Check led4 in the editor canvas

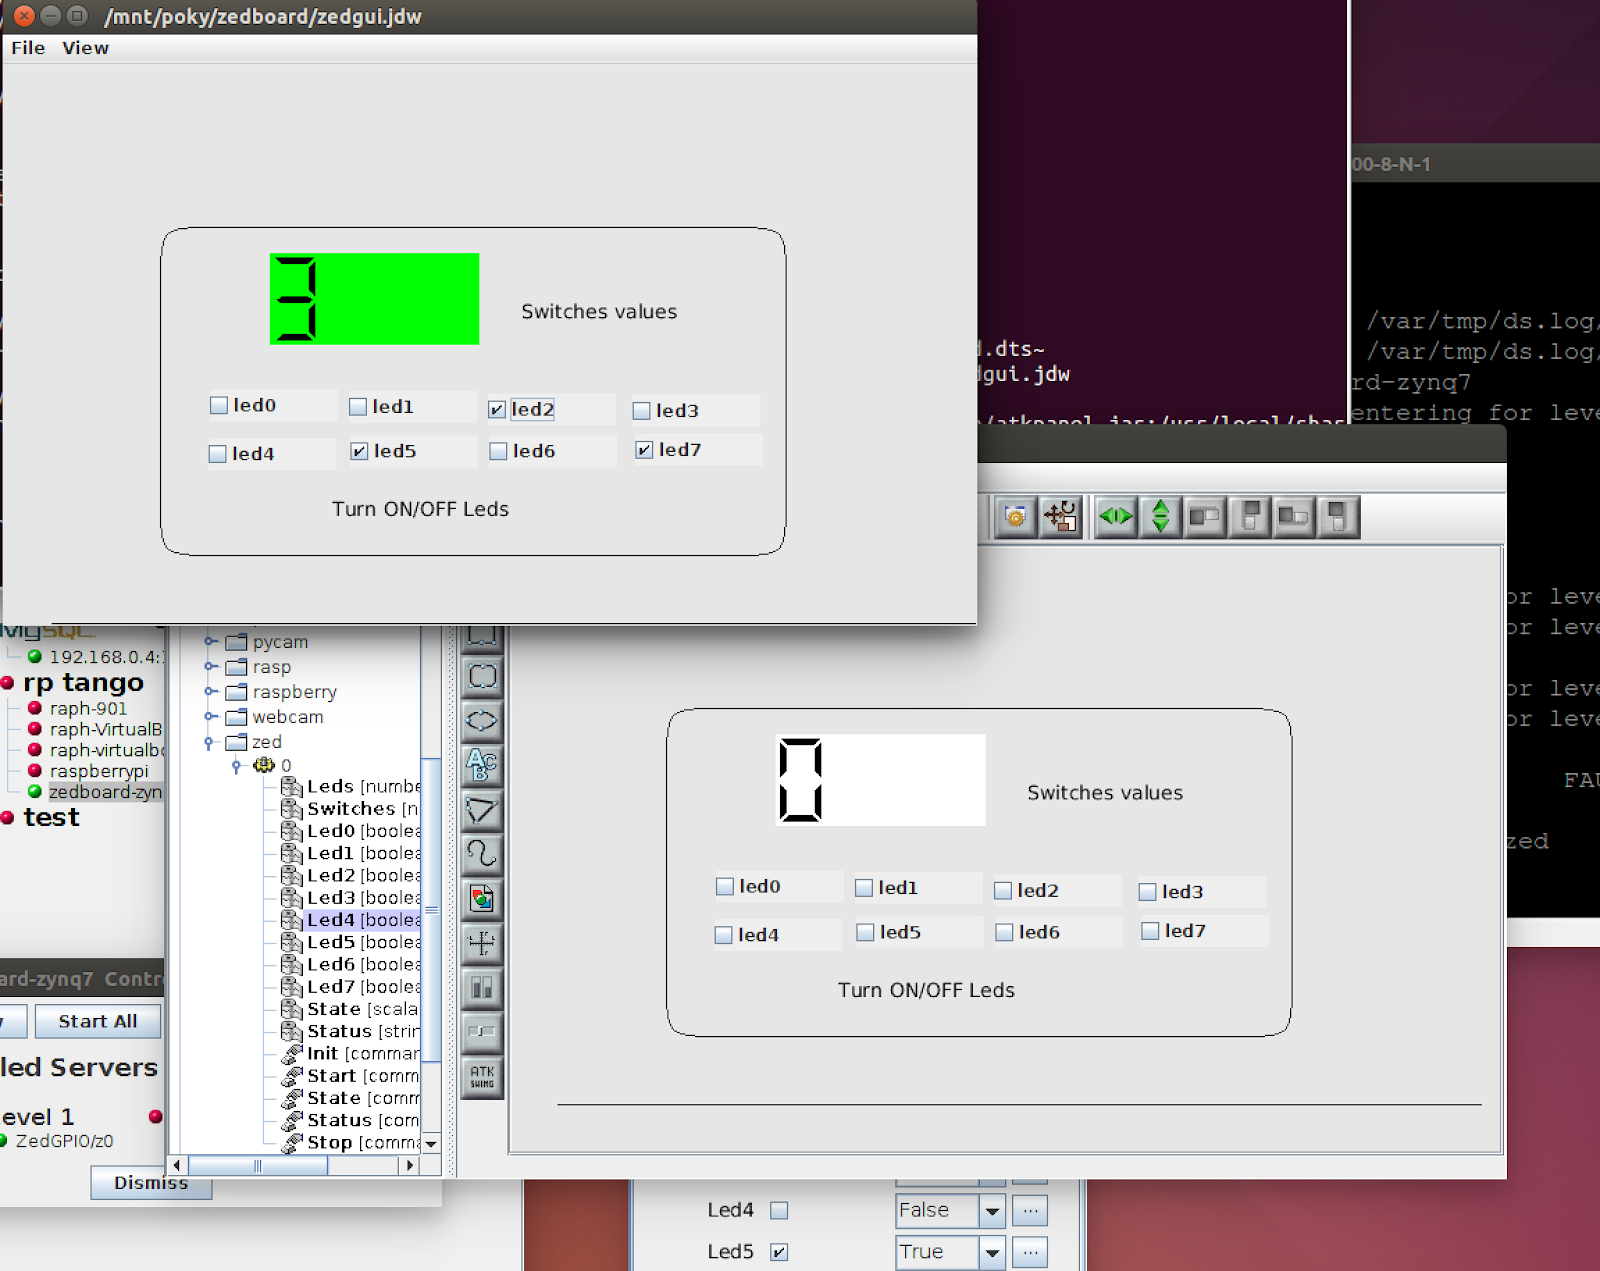click(724, 935)
